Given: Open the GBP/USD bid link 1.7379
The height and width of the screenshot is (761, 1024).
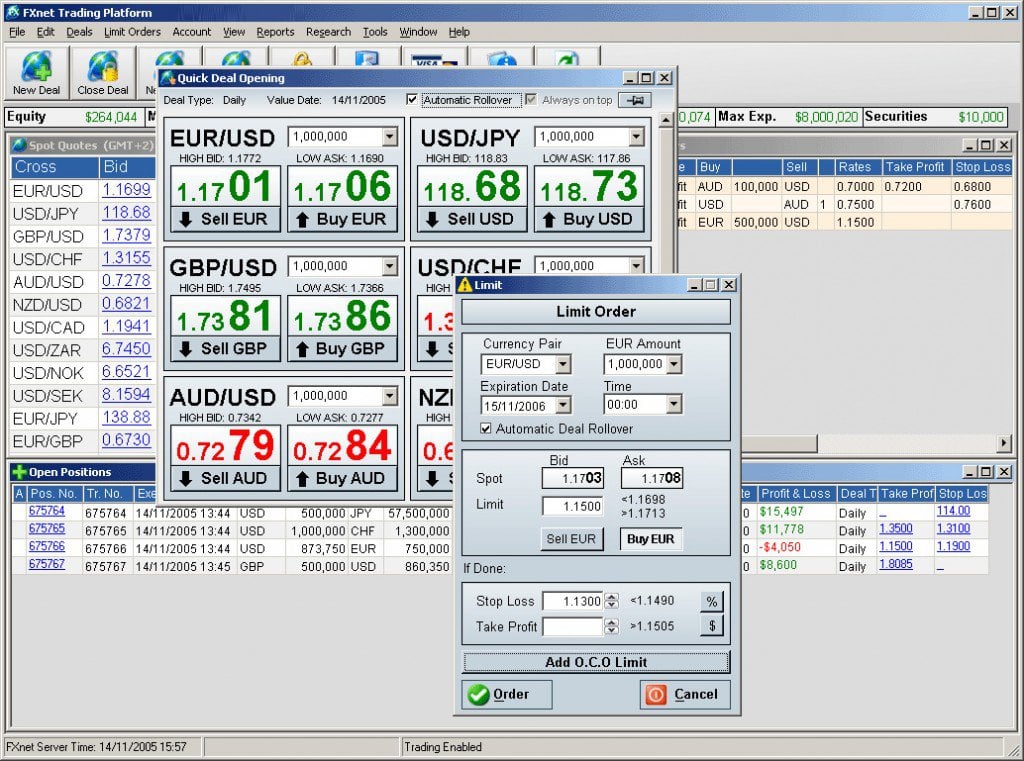Looking at the screenshot, I should (126, 235).
